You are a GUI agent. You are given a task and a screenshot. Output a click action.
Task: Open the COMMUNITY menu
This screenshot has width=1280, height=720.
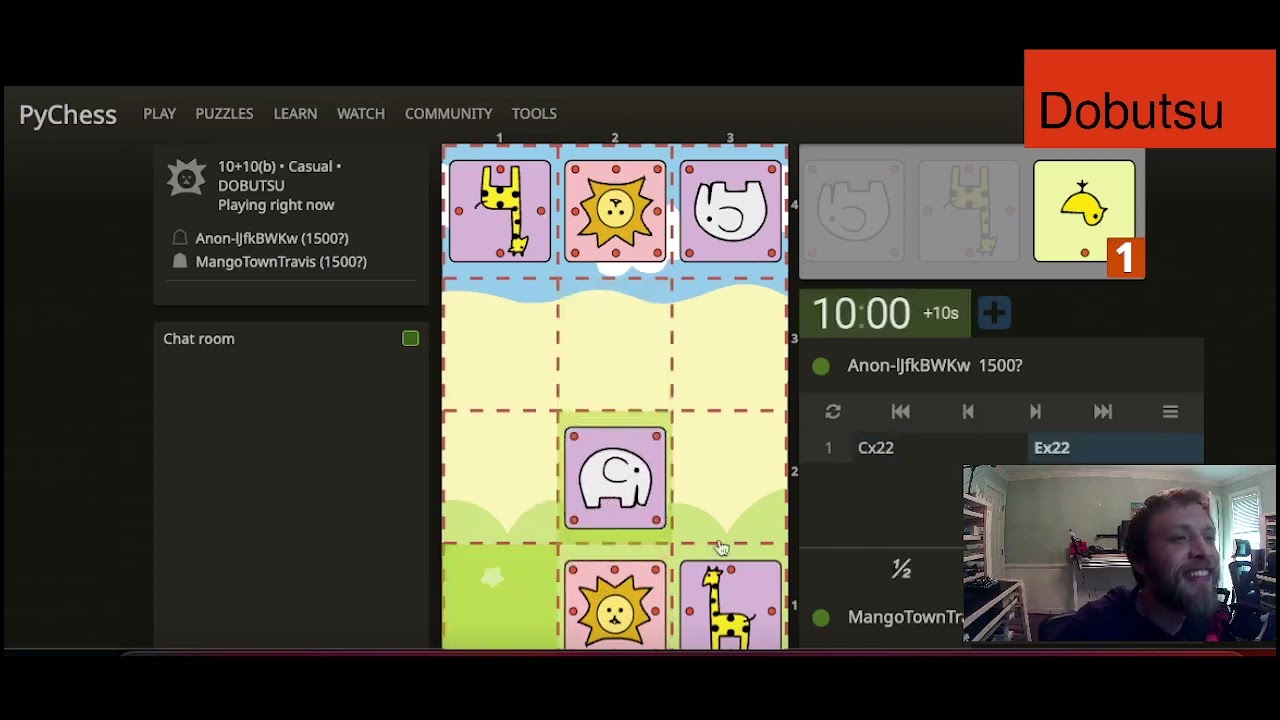(x=448, y=113)
